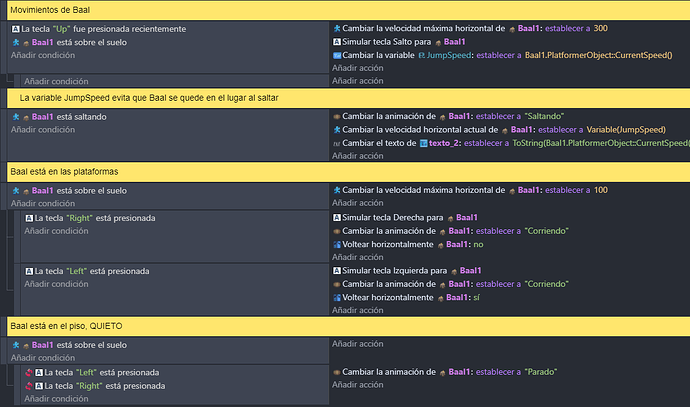The height and width of the screenshot is (407, 690).
Task: Click platformer icon of "Baal1 está saltando" condition
Action: (15, 117)
